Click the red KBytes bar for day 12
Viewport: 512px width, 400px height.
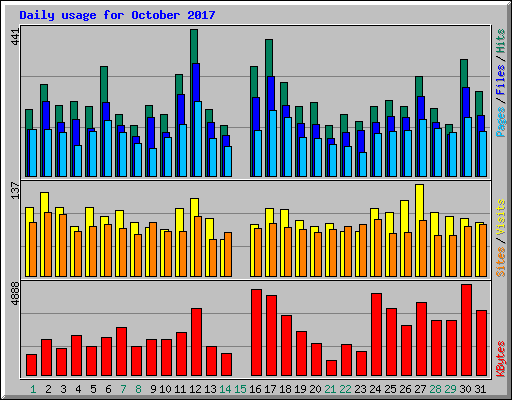coord(196,342)
